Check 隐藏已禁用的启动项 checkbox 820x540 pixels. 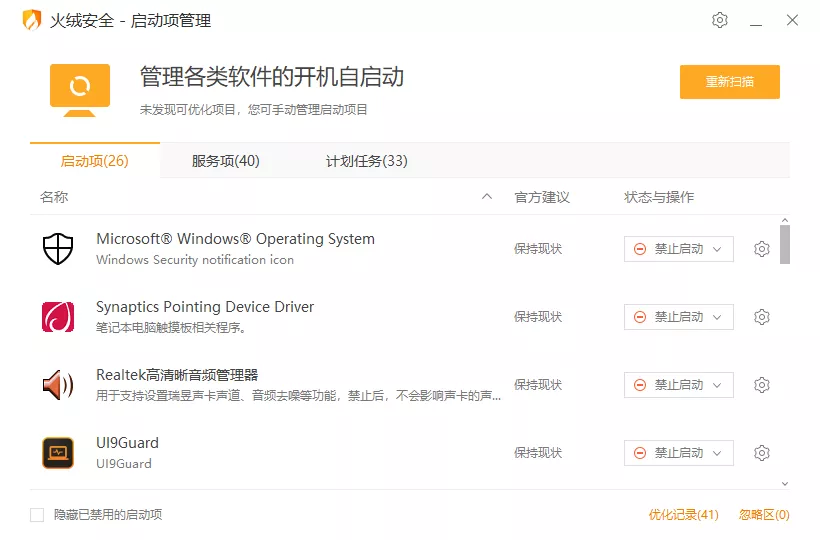(x=37, y=515)
